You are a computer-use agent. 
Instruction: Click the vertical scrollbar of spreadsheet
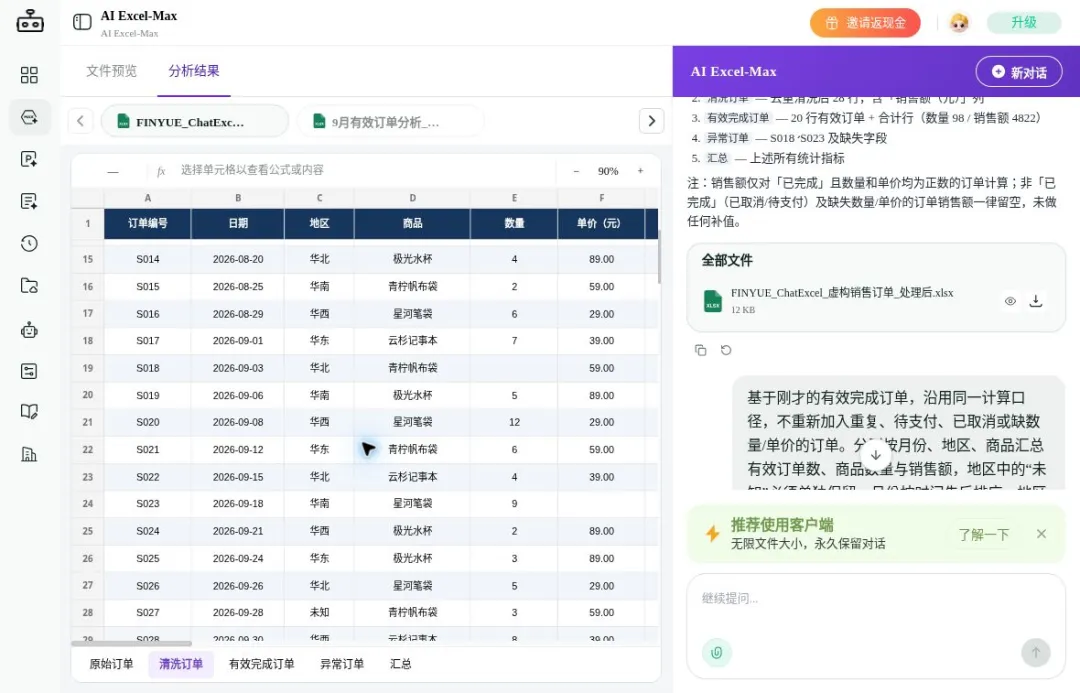pyautogui.click(x=659, y=256)
